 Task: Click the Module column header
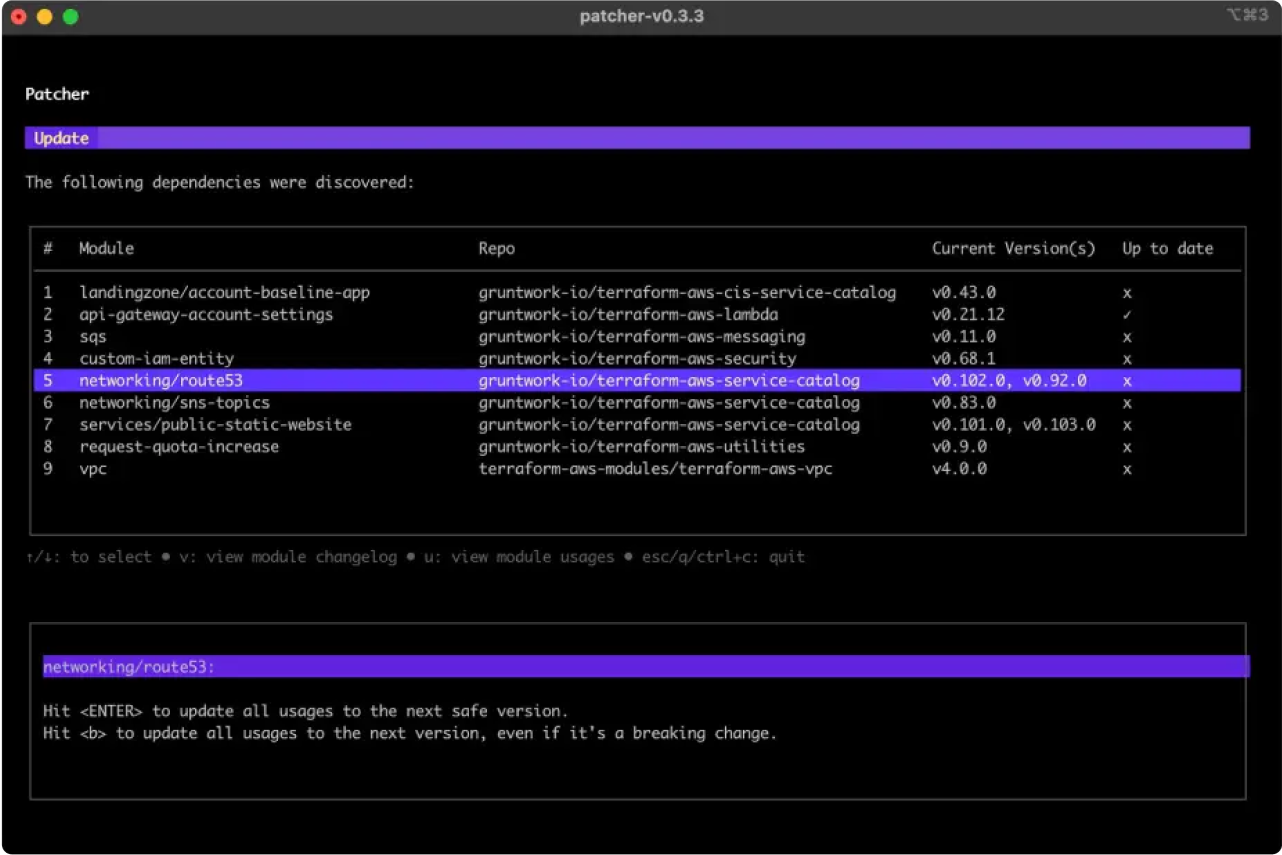(x=106, y=248)
